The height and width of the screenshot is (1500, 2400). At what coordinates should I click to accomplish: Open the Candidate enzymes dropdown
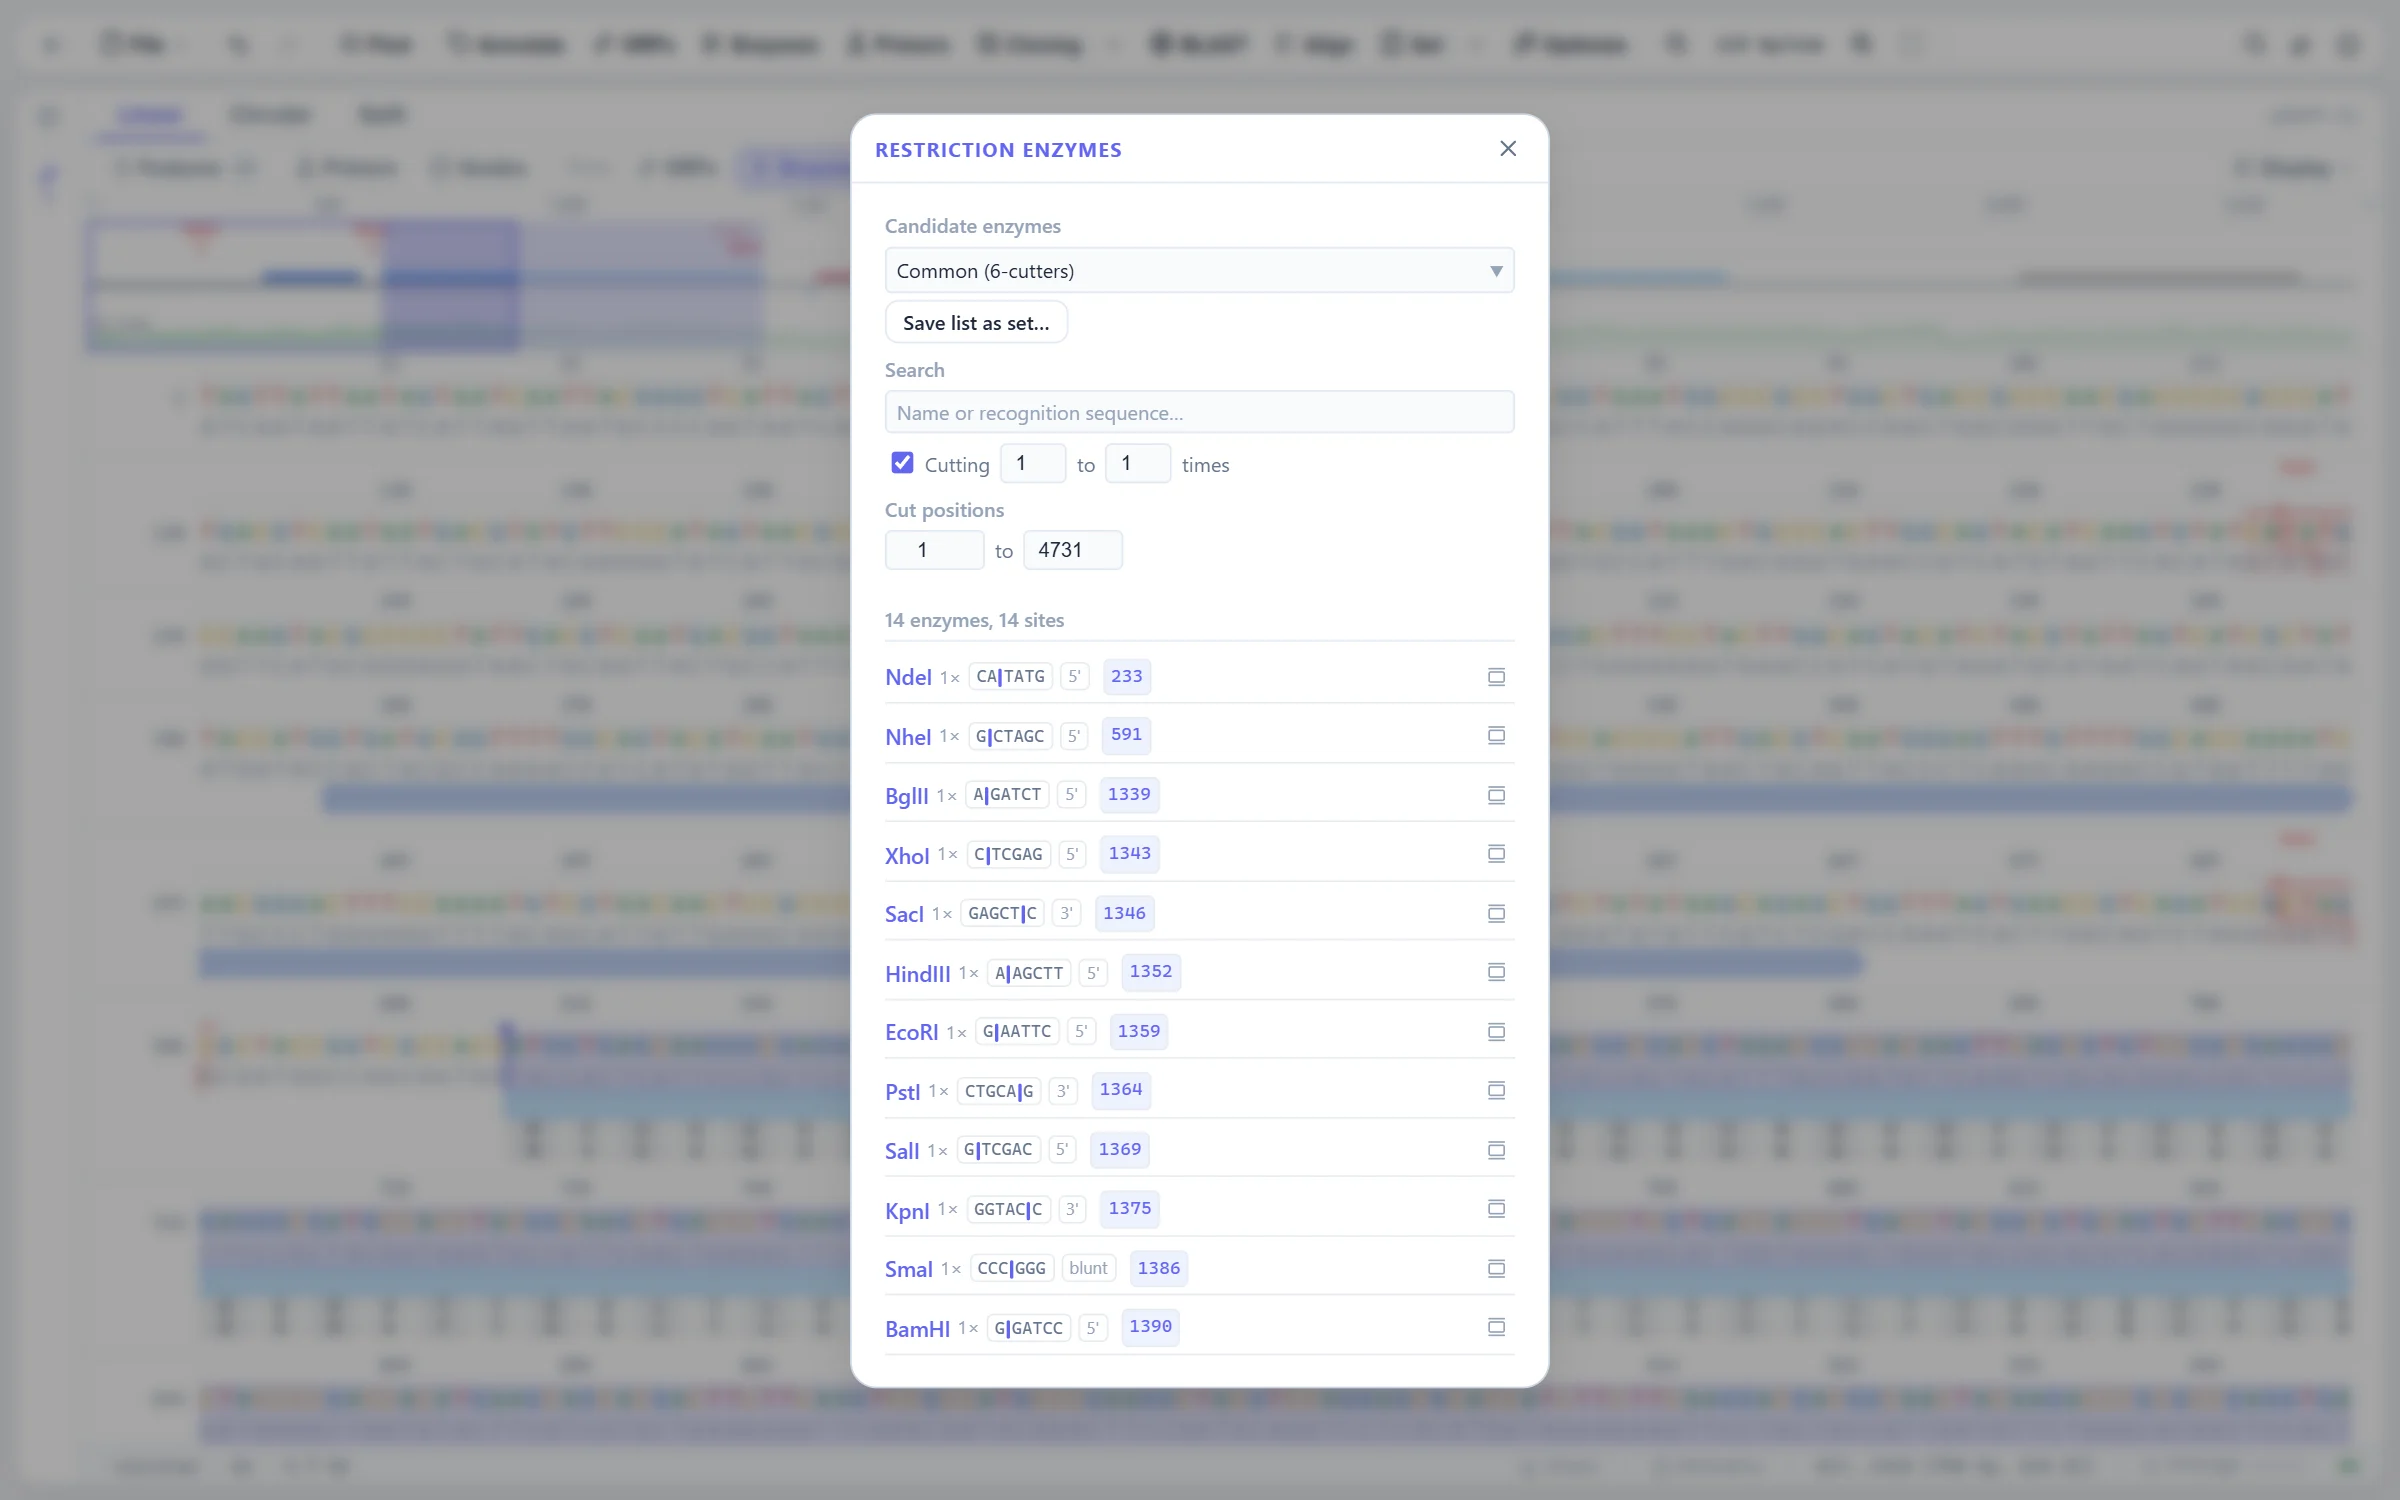[1199, 271]
